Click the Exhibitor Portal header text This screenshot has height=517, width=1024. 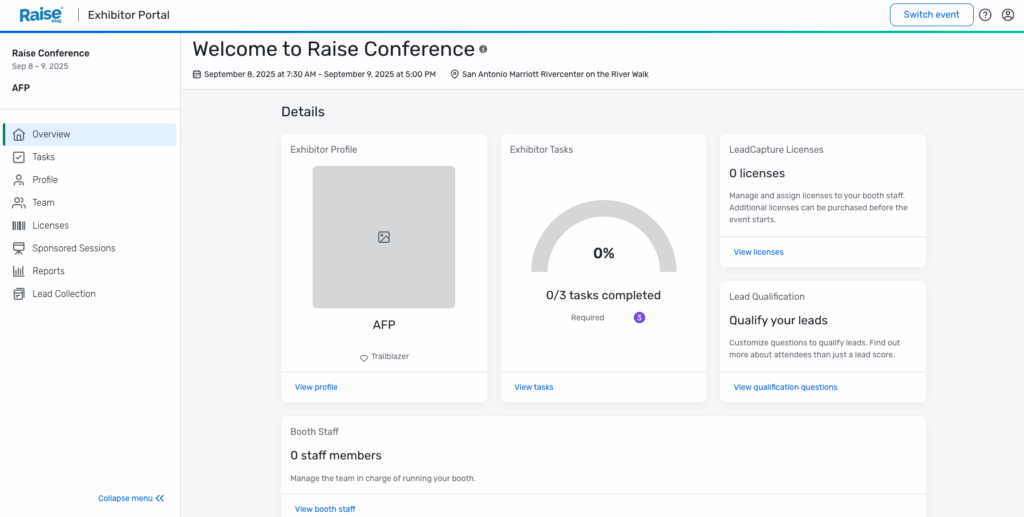pyautogui.click(x=129, y=15)
